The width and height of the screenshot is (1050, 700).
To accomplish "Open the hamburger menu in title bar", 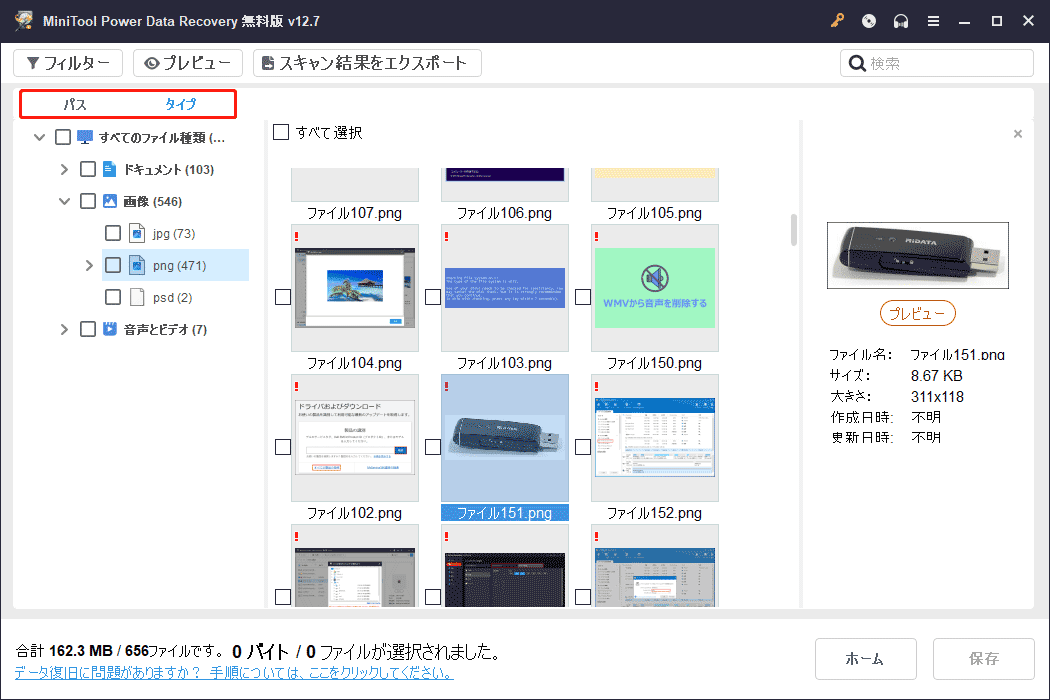I will click(x=933, y=20).
